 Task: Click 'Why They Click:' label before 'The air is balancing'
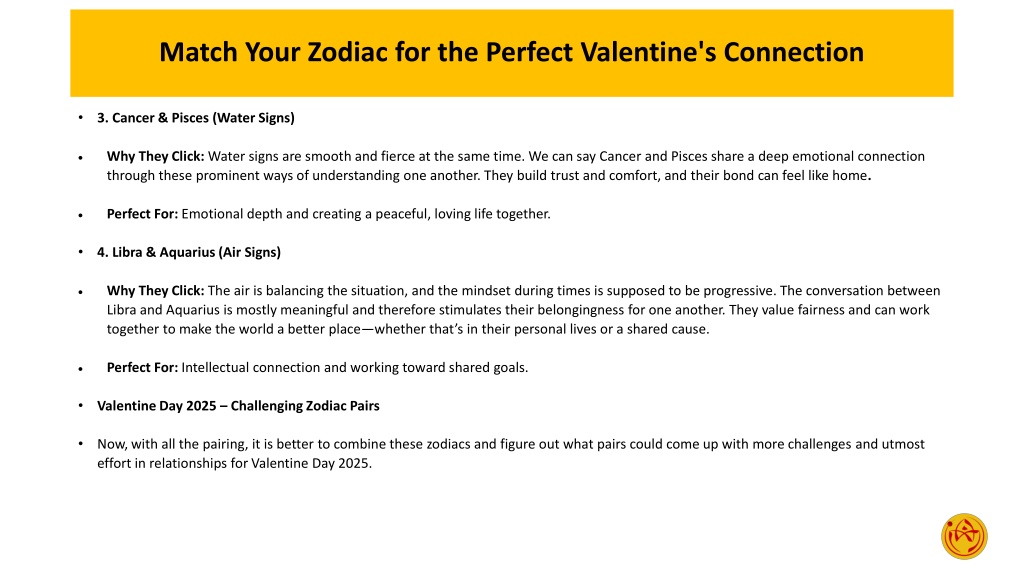pos(155,291)
